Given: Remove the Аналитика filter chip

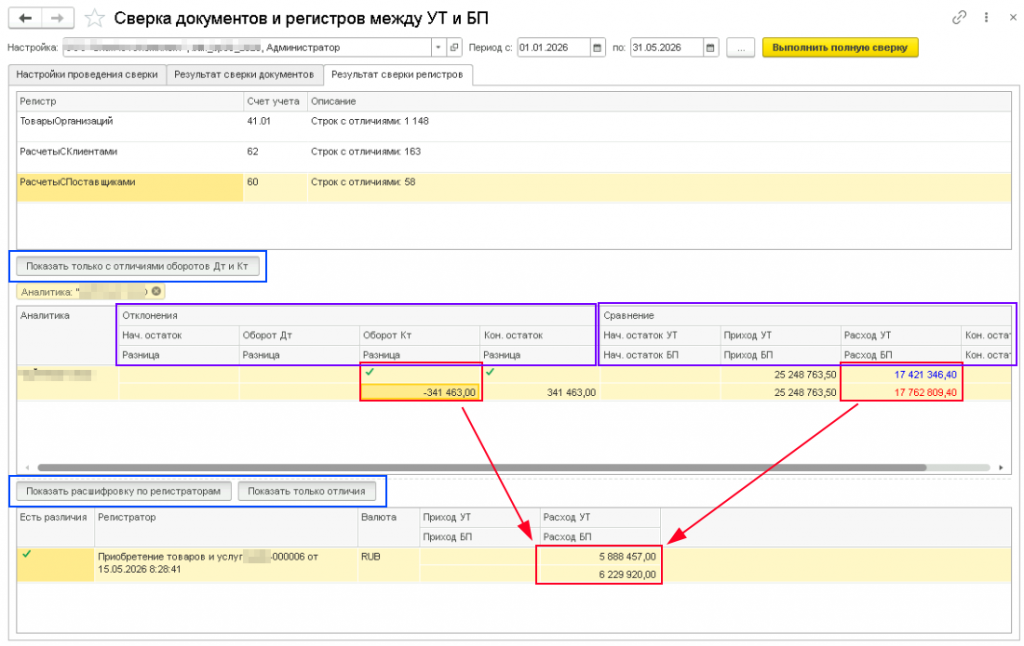Looking at the screenshot, I should point(156,291).
